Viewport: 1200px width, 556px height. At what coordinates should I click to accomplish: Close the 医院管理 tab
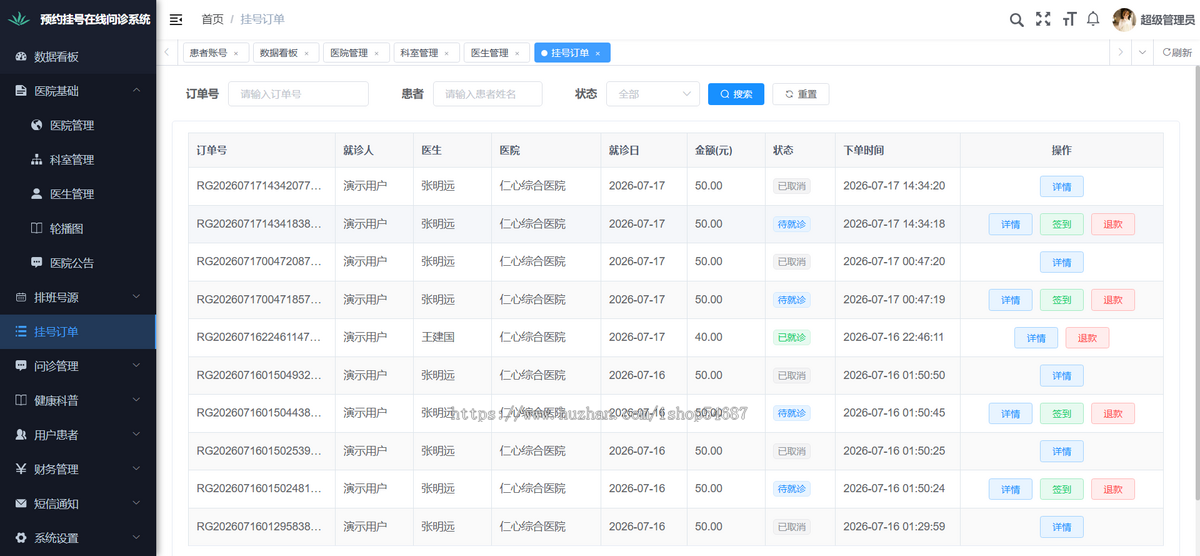tap(376, 53)
